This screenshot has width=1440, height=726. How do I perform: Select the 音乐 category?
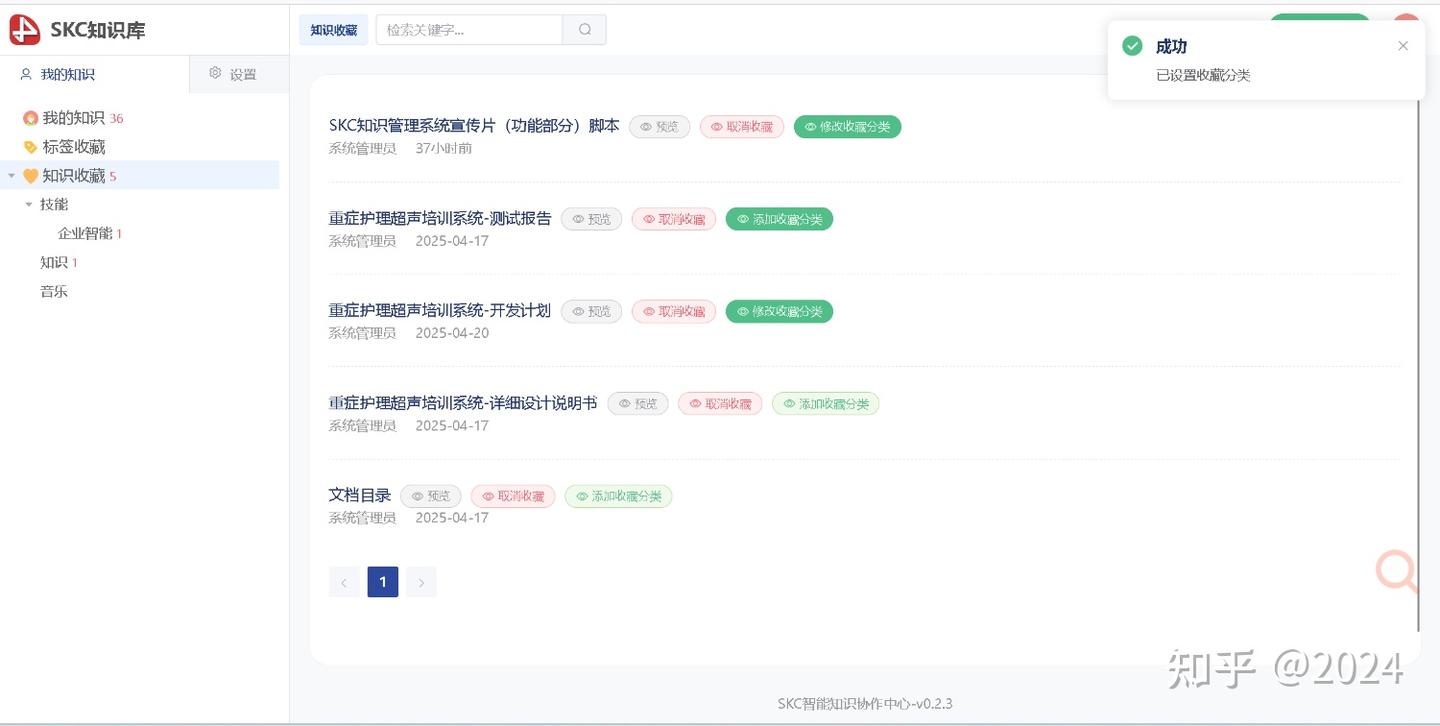(54, 292)
